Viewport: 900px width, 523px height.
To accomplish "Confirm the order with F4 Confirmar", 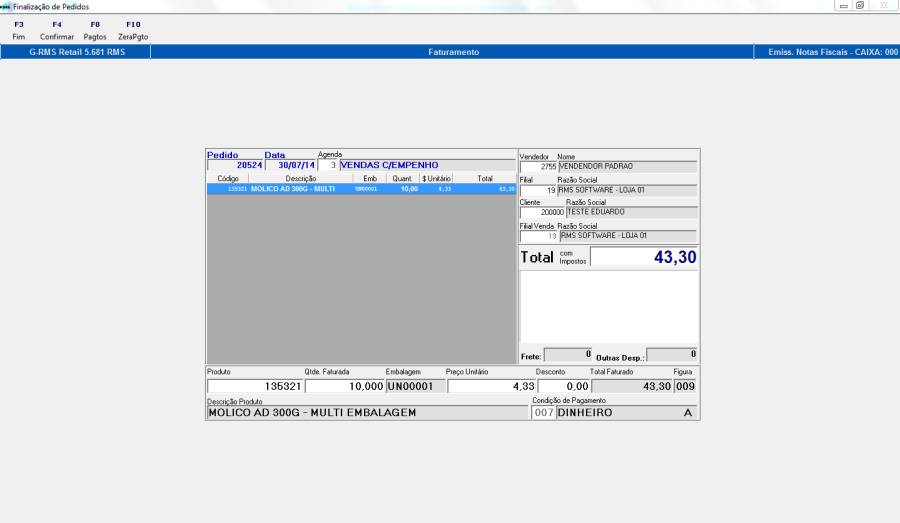I will [57, 30].
